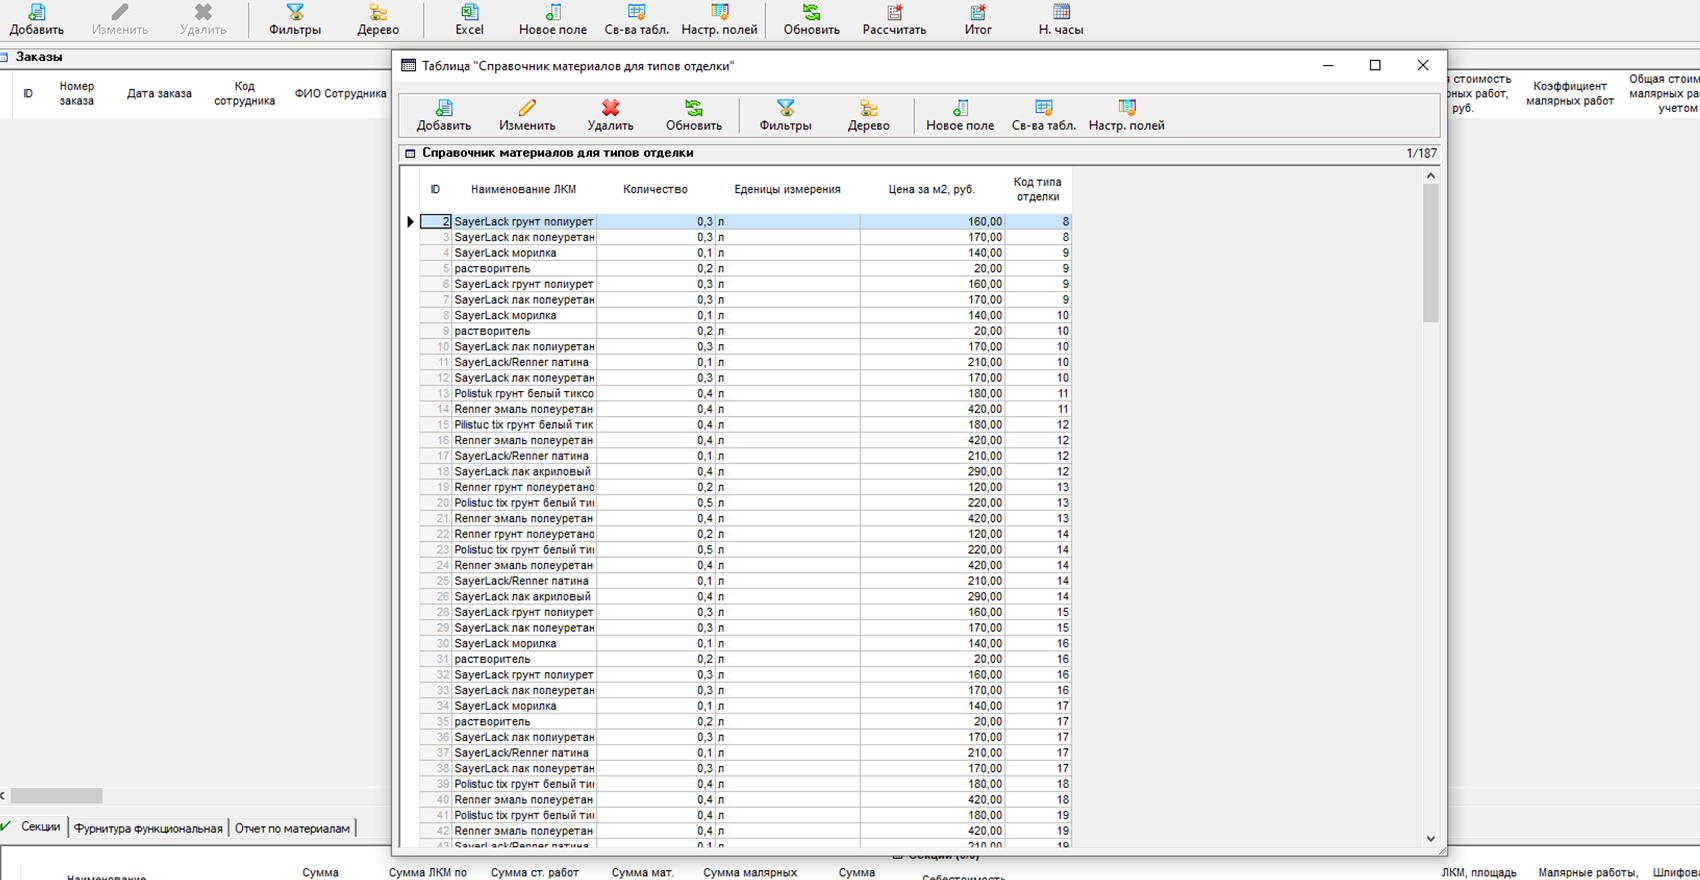Switch to the Фурнитура функциональная tab
The width and height of the screenshot is (1700, 880).
(x=148, y=828)
